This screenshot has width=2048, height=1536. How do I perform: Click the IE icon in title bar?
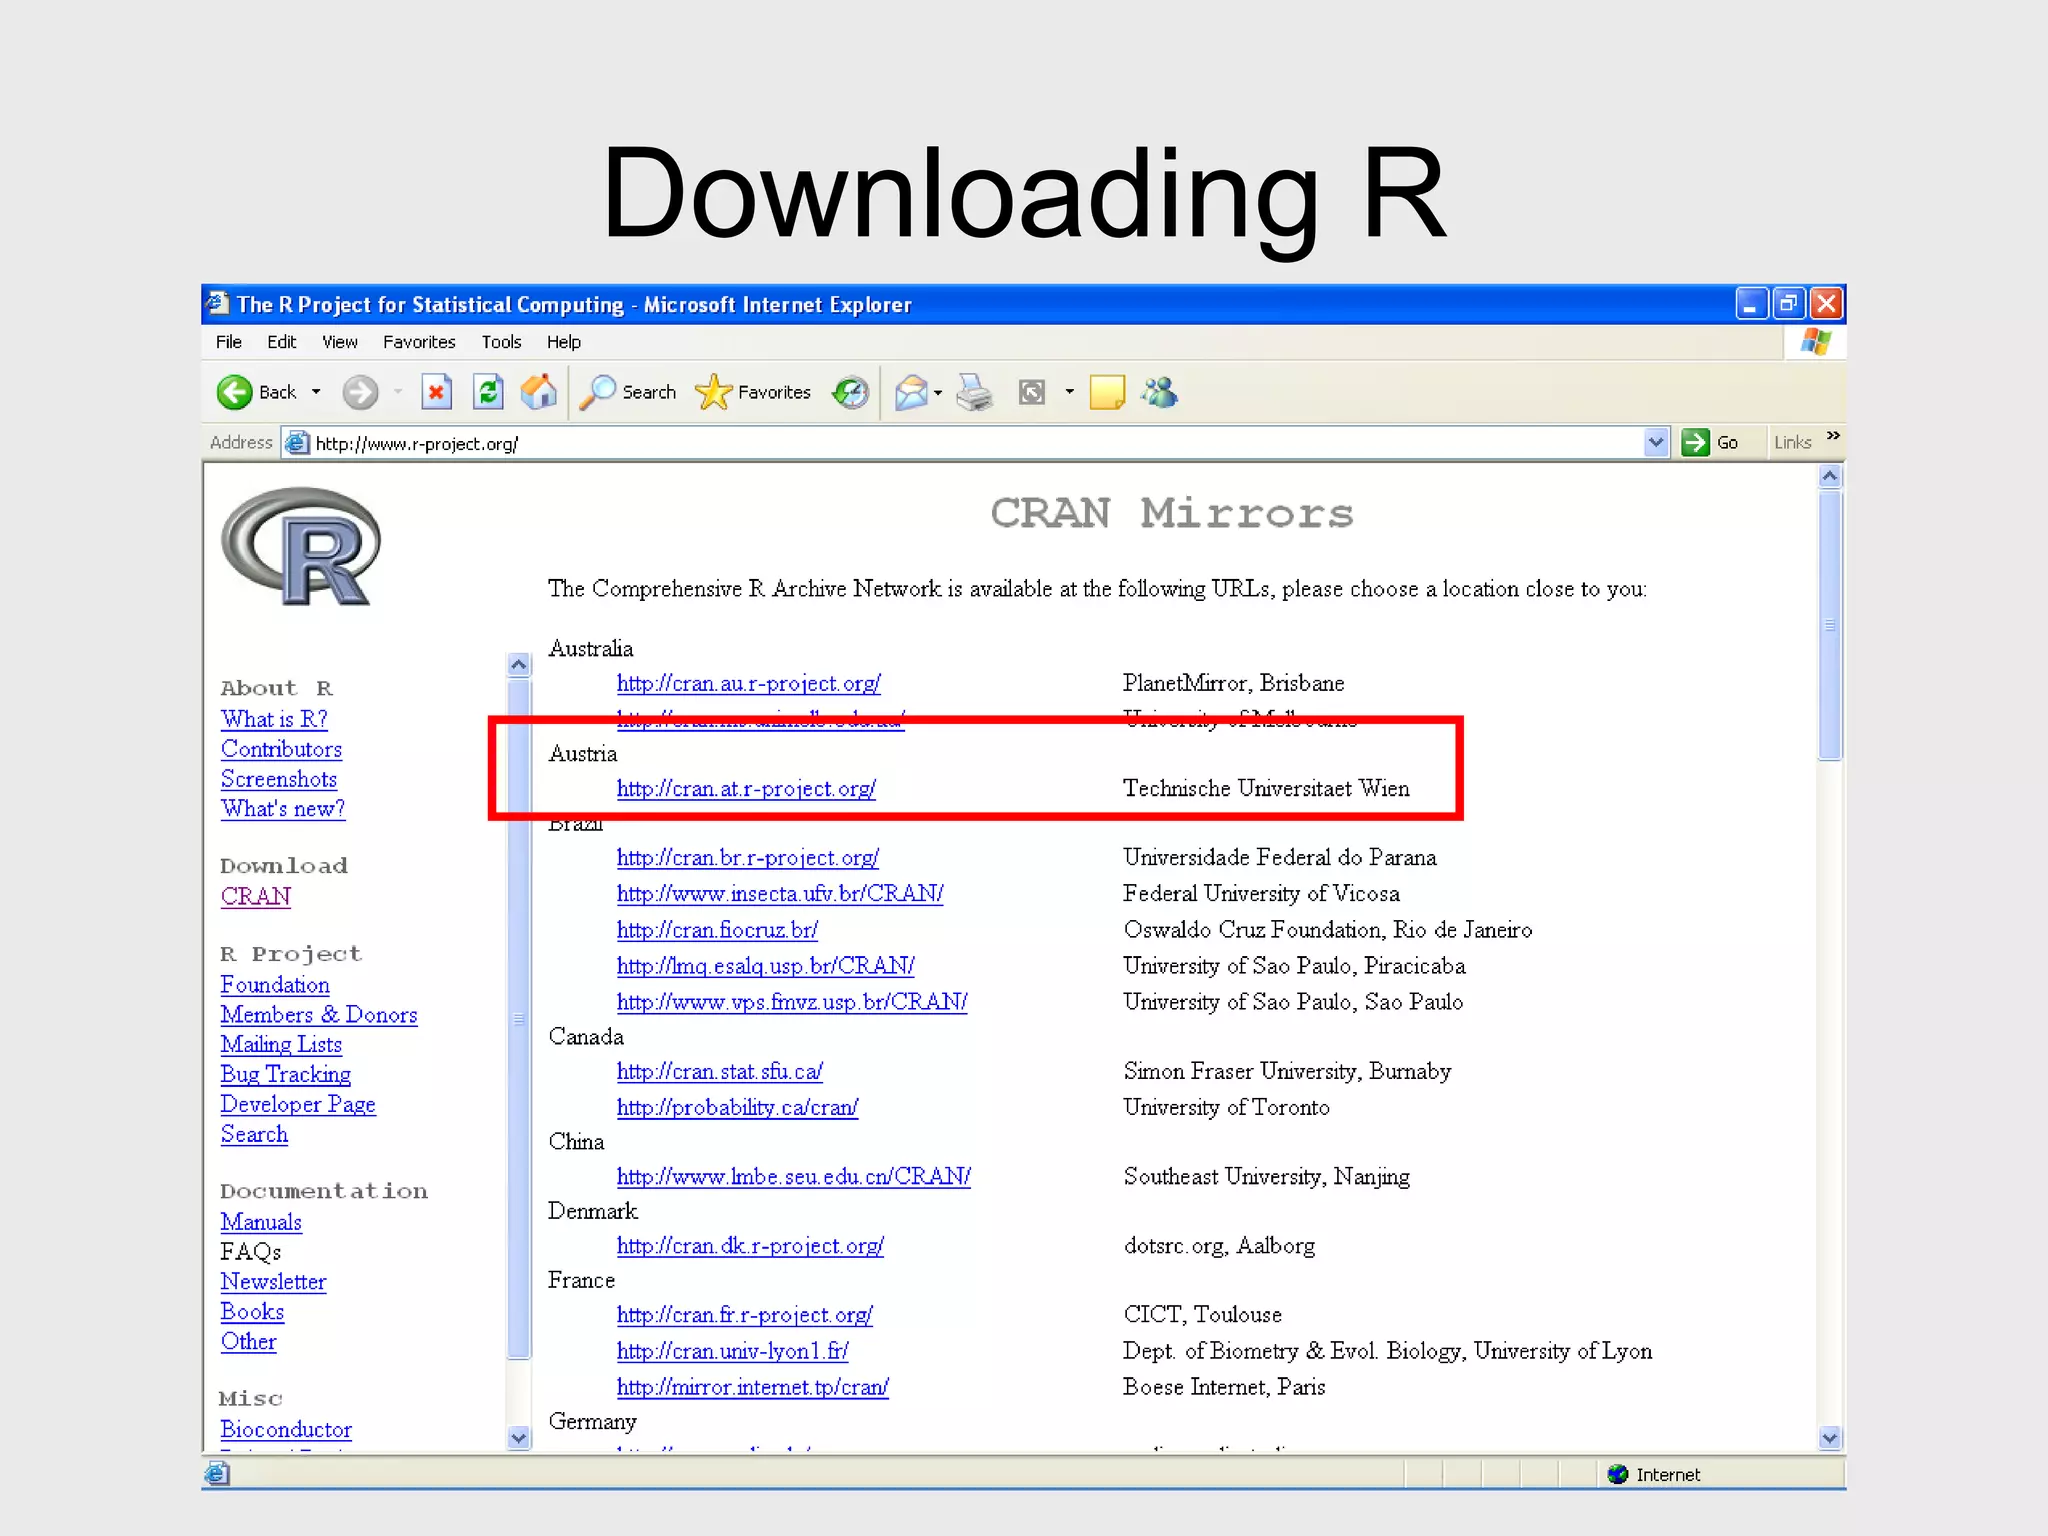pos(218,302)
